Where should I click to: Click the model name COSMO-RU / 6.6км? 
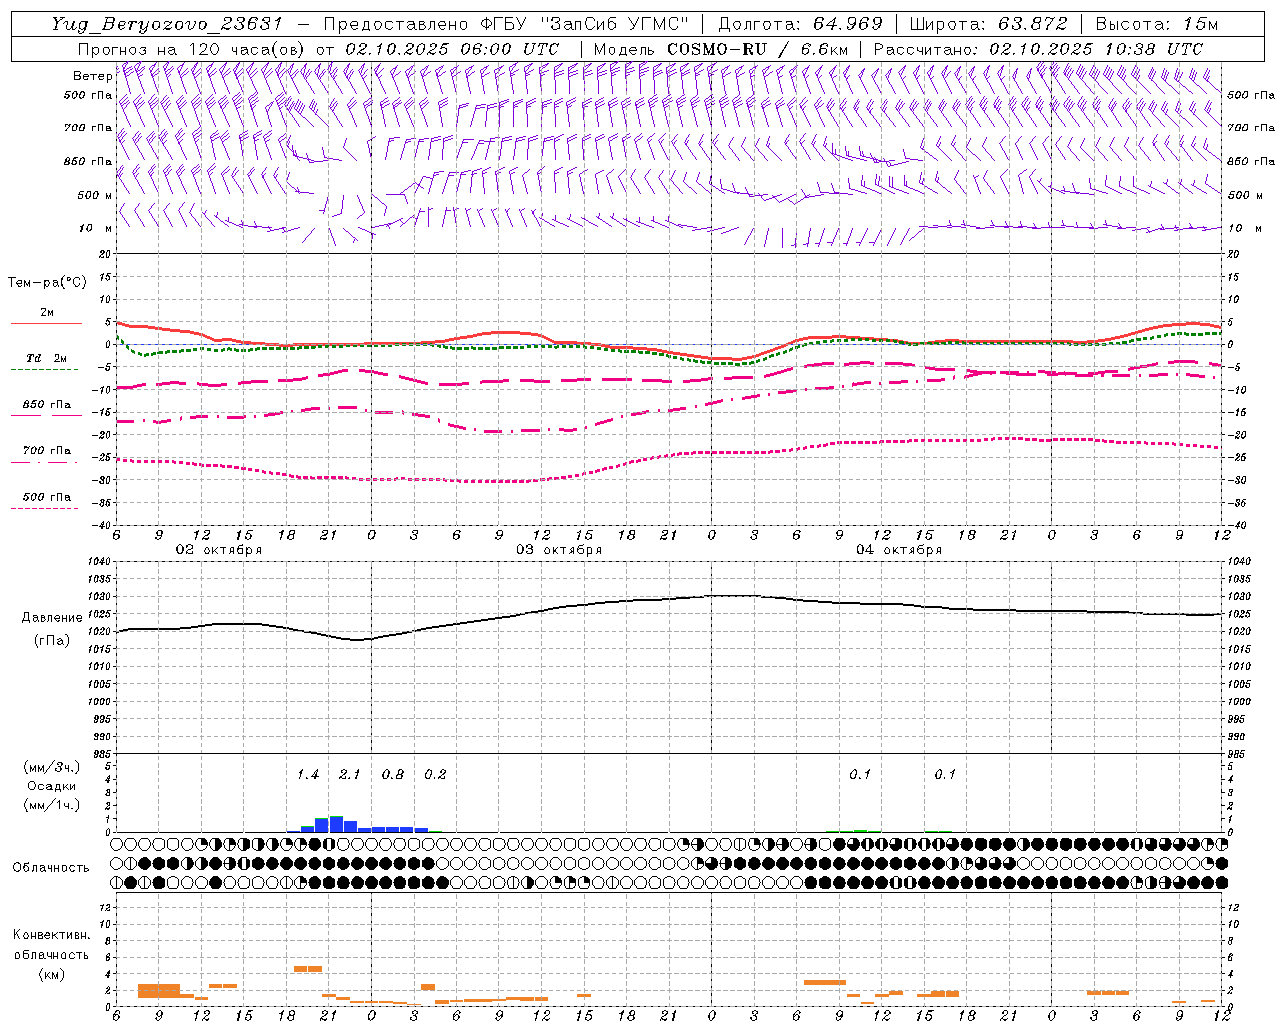tap(756, 49)
